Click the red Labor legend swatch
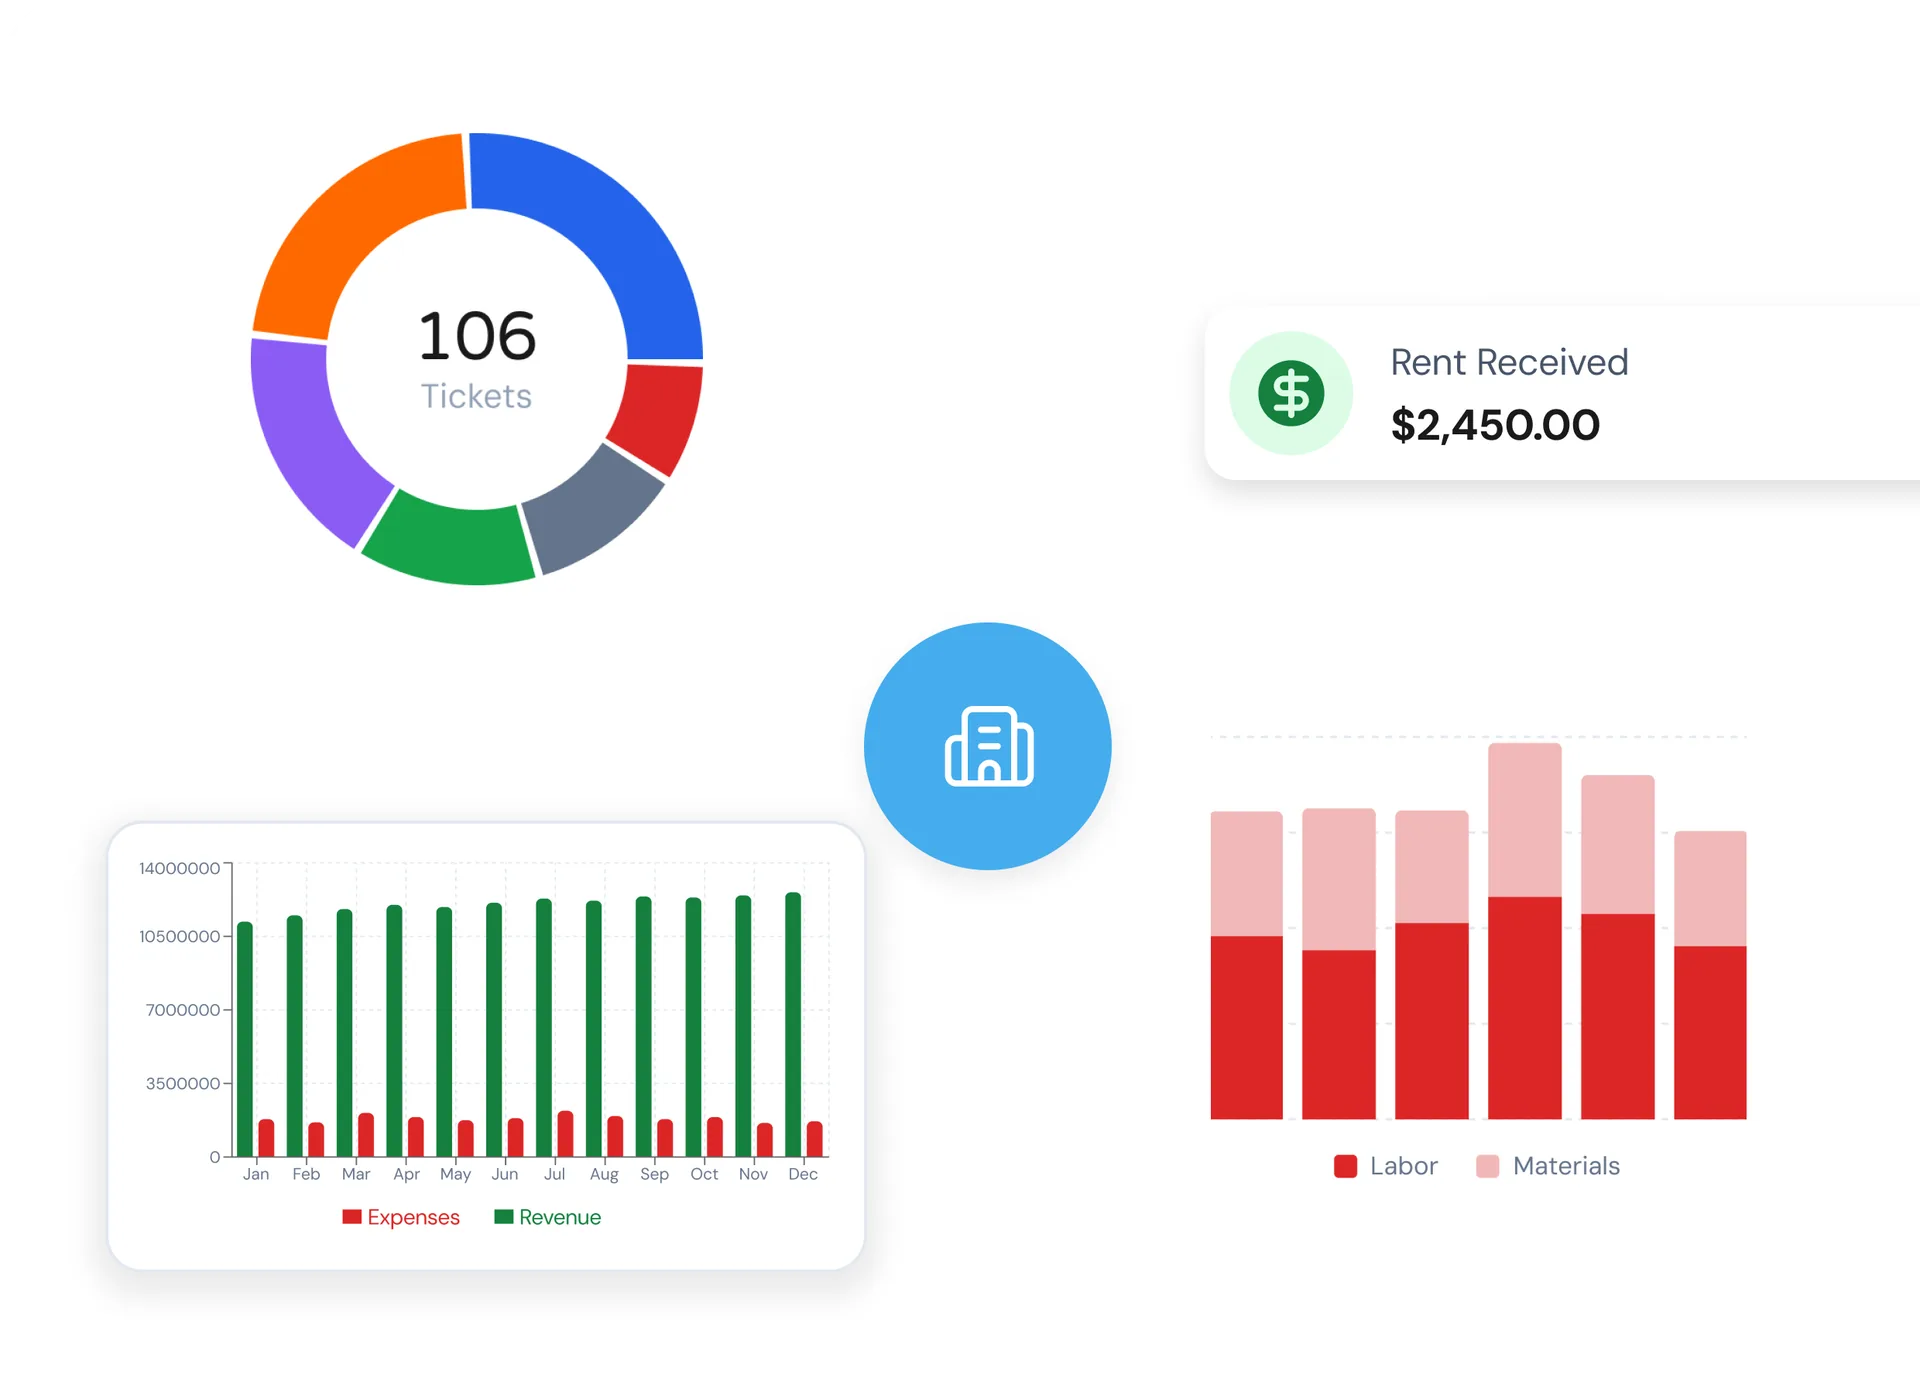 point(1346,1166)
